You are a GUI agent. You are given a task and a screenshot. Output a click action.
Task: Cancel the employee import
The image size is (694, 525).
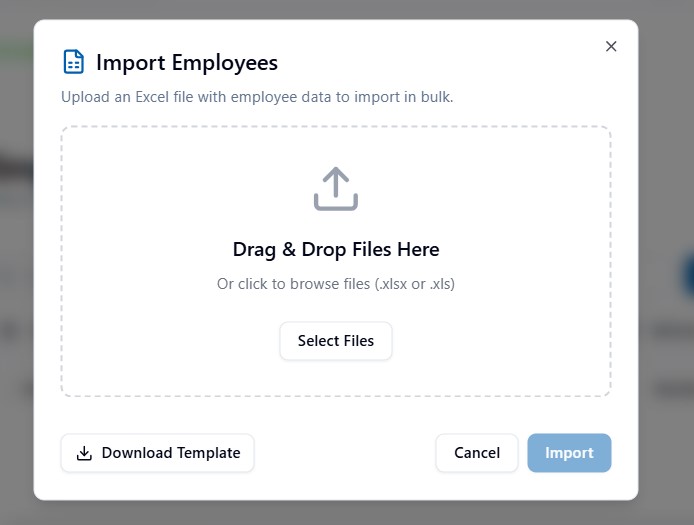click(x=476, y=453)
